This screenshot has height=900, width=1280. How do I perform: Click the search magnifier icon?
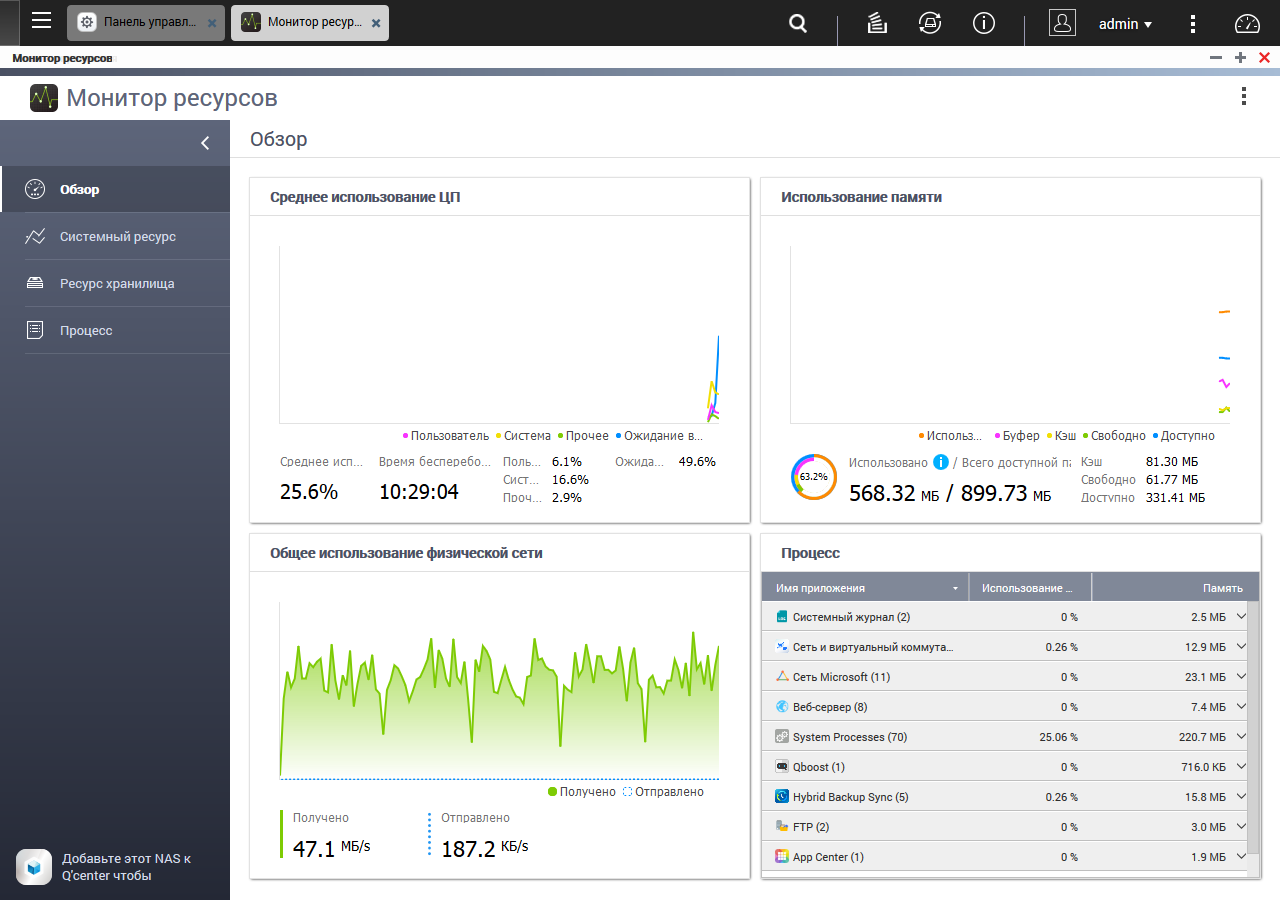(797, 24)
